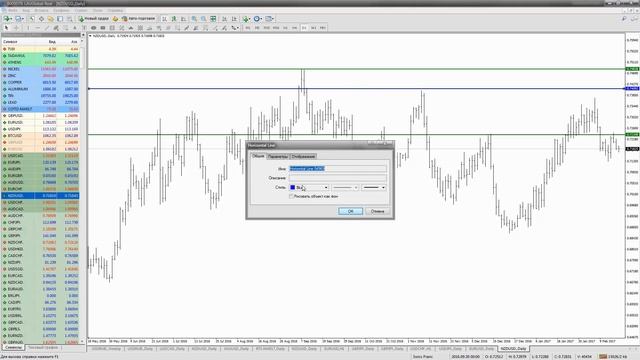The height and width of the screenshot is (360, 640).
Task: Open the templates dropdown
Action: click(269, 19)
